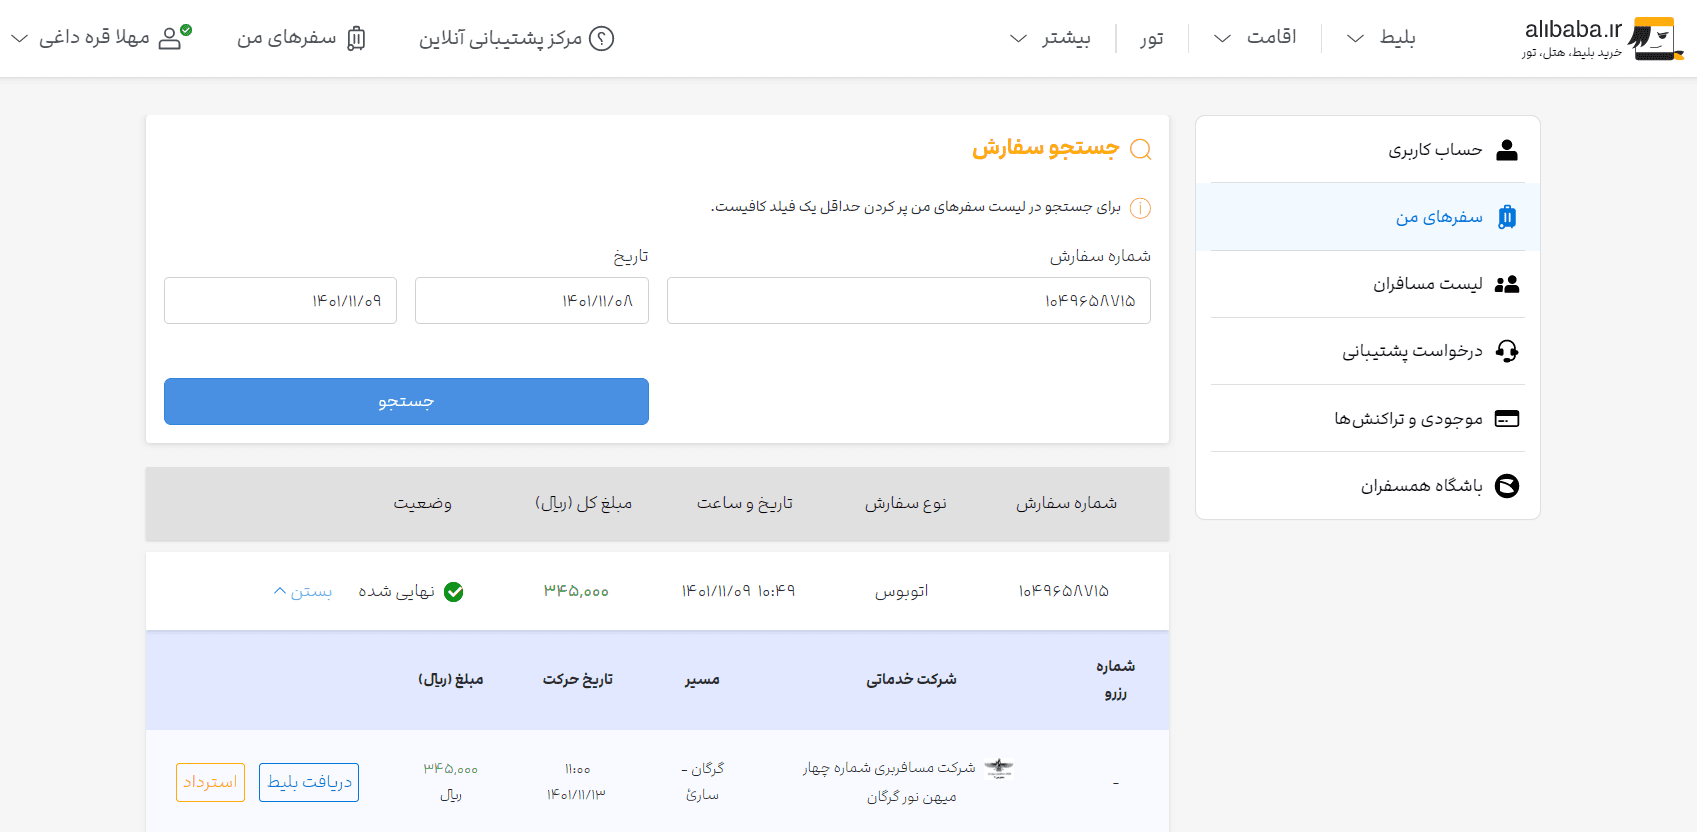The height and width of the screenshot is (832, 1697).
Task: Click the question mark support icon
Action: 602,38
